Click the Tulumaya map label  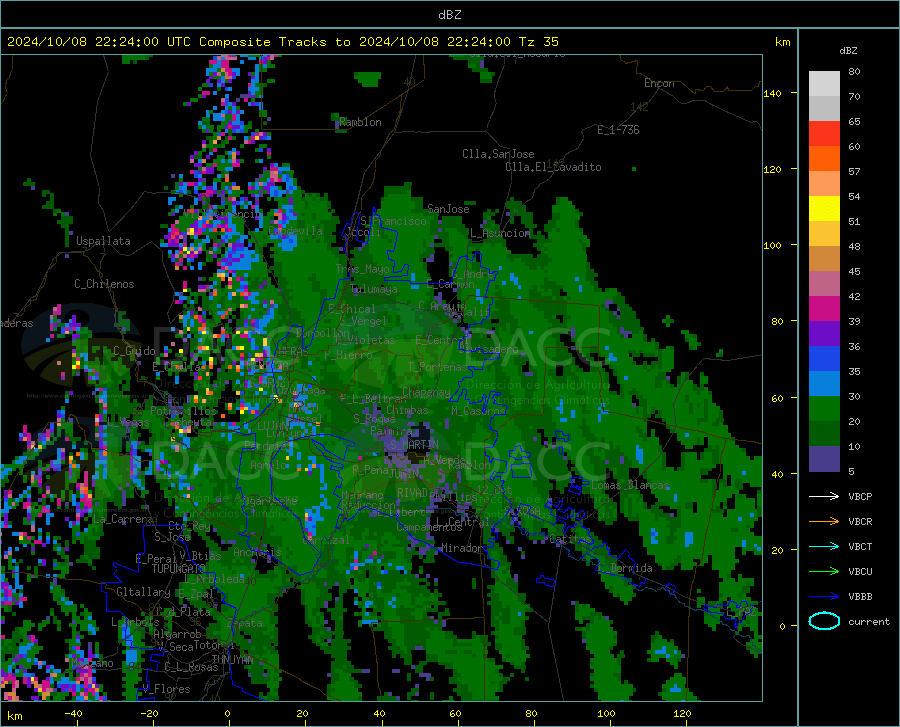374,289
